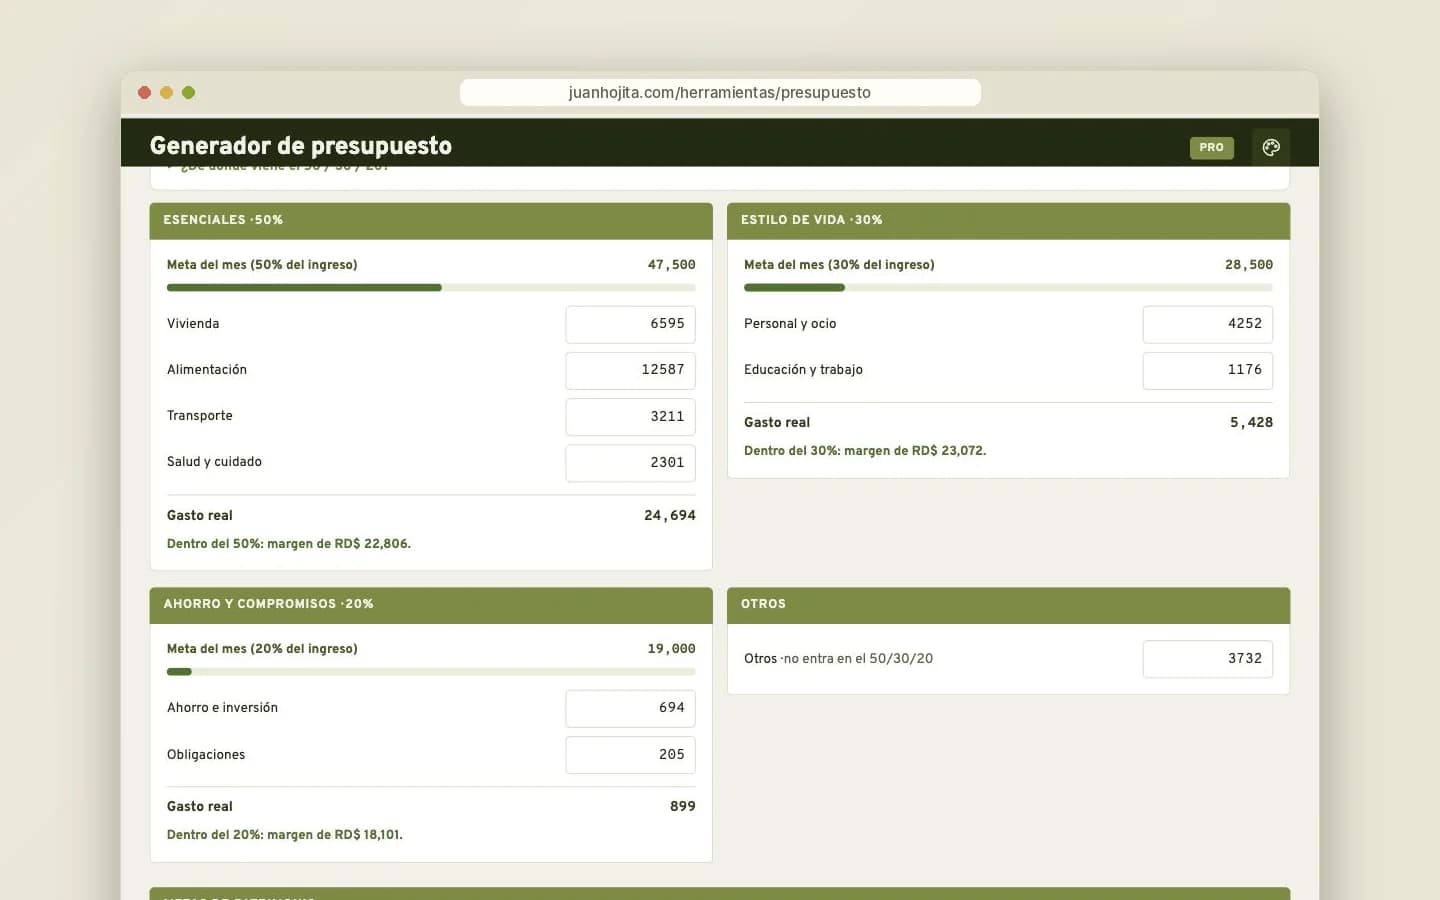Viewport: 1440px width, 900px height.
Task: Click the OTROS section header
Action: [1008, 604]
